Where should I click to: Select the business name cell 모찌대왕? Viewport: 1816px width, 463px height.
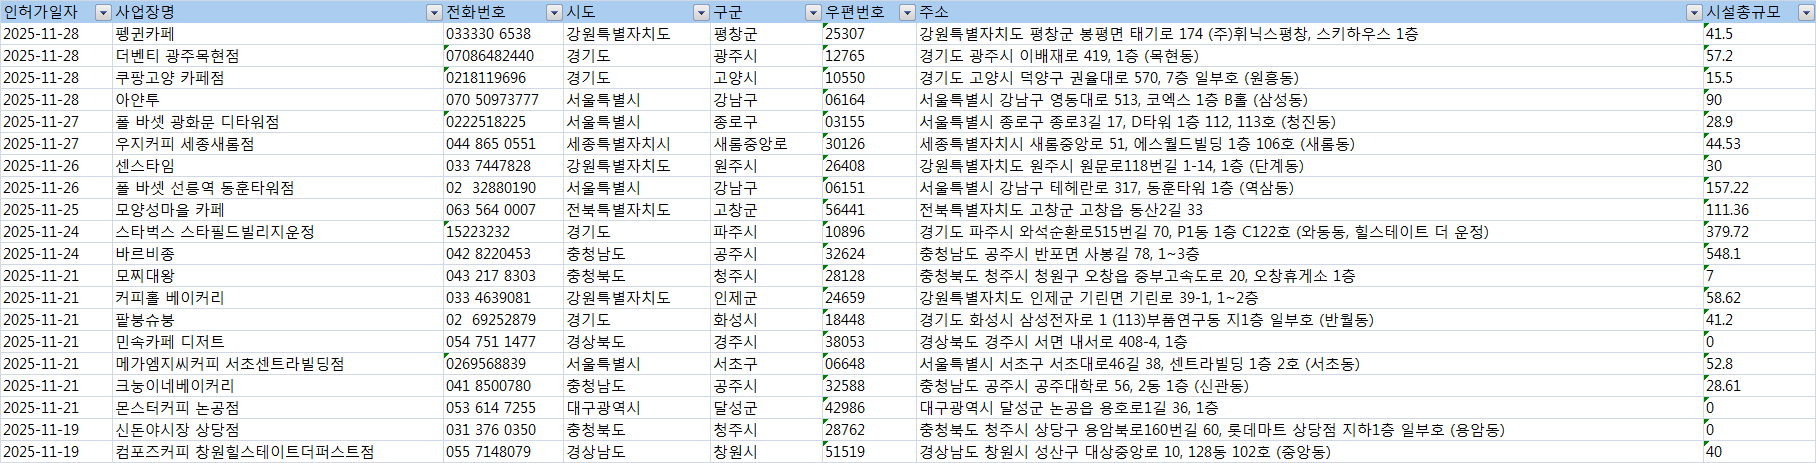277,276
